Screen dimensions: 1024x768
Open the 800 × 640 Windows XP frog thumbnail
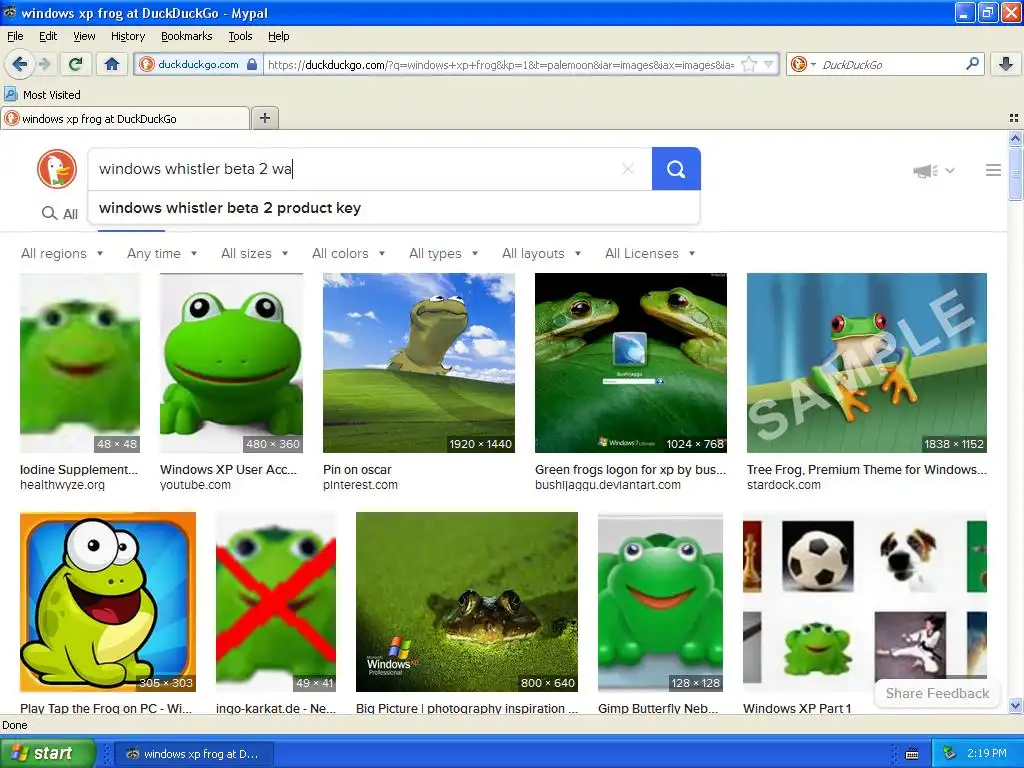pos(467,601)
